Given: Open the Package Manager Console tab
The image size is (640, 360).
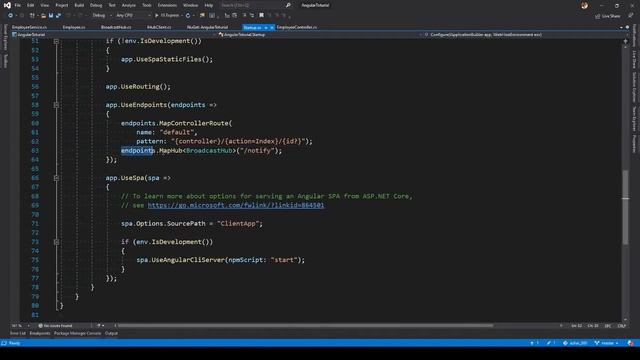Looking at the screenshot, I should (x=77, y=333).
